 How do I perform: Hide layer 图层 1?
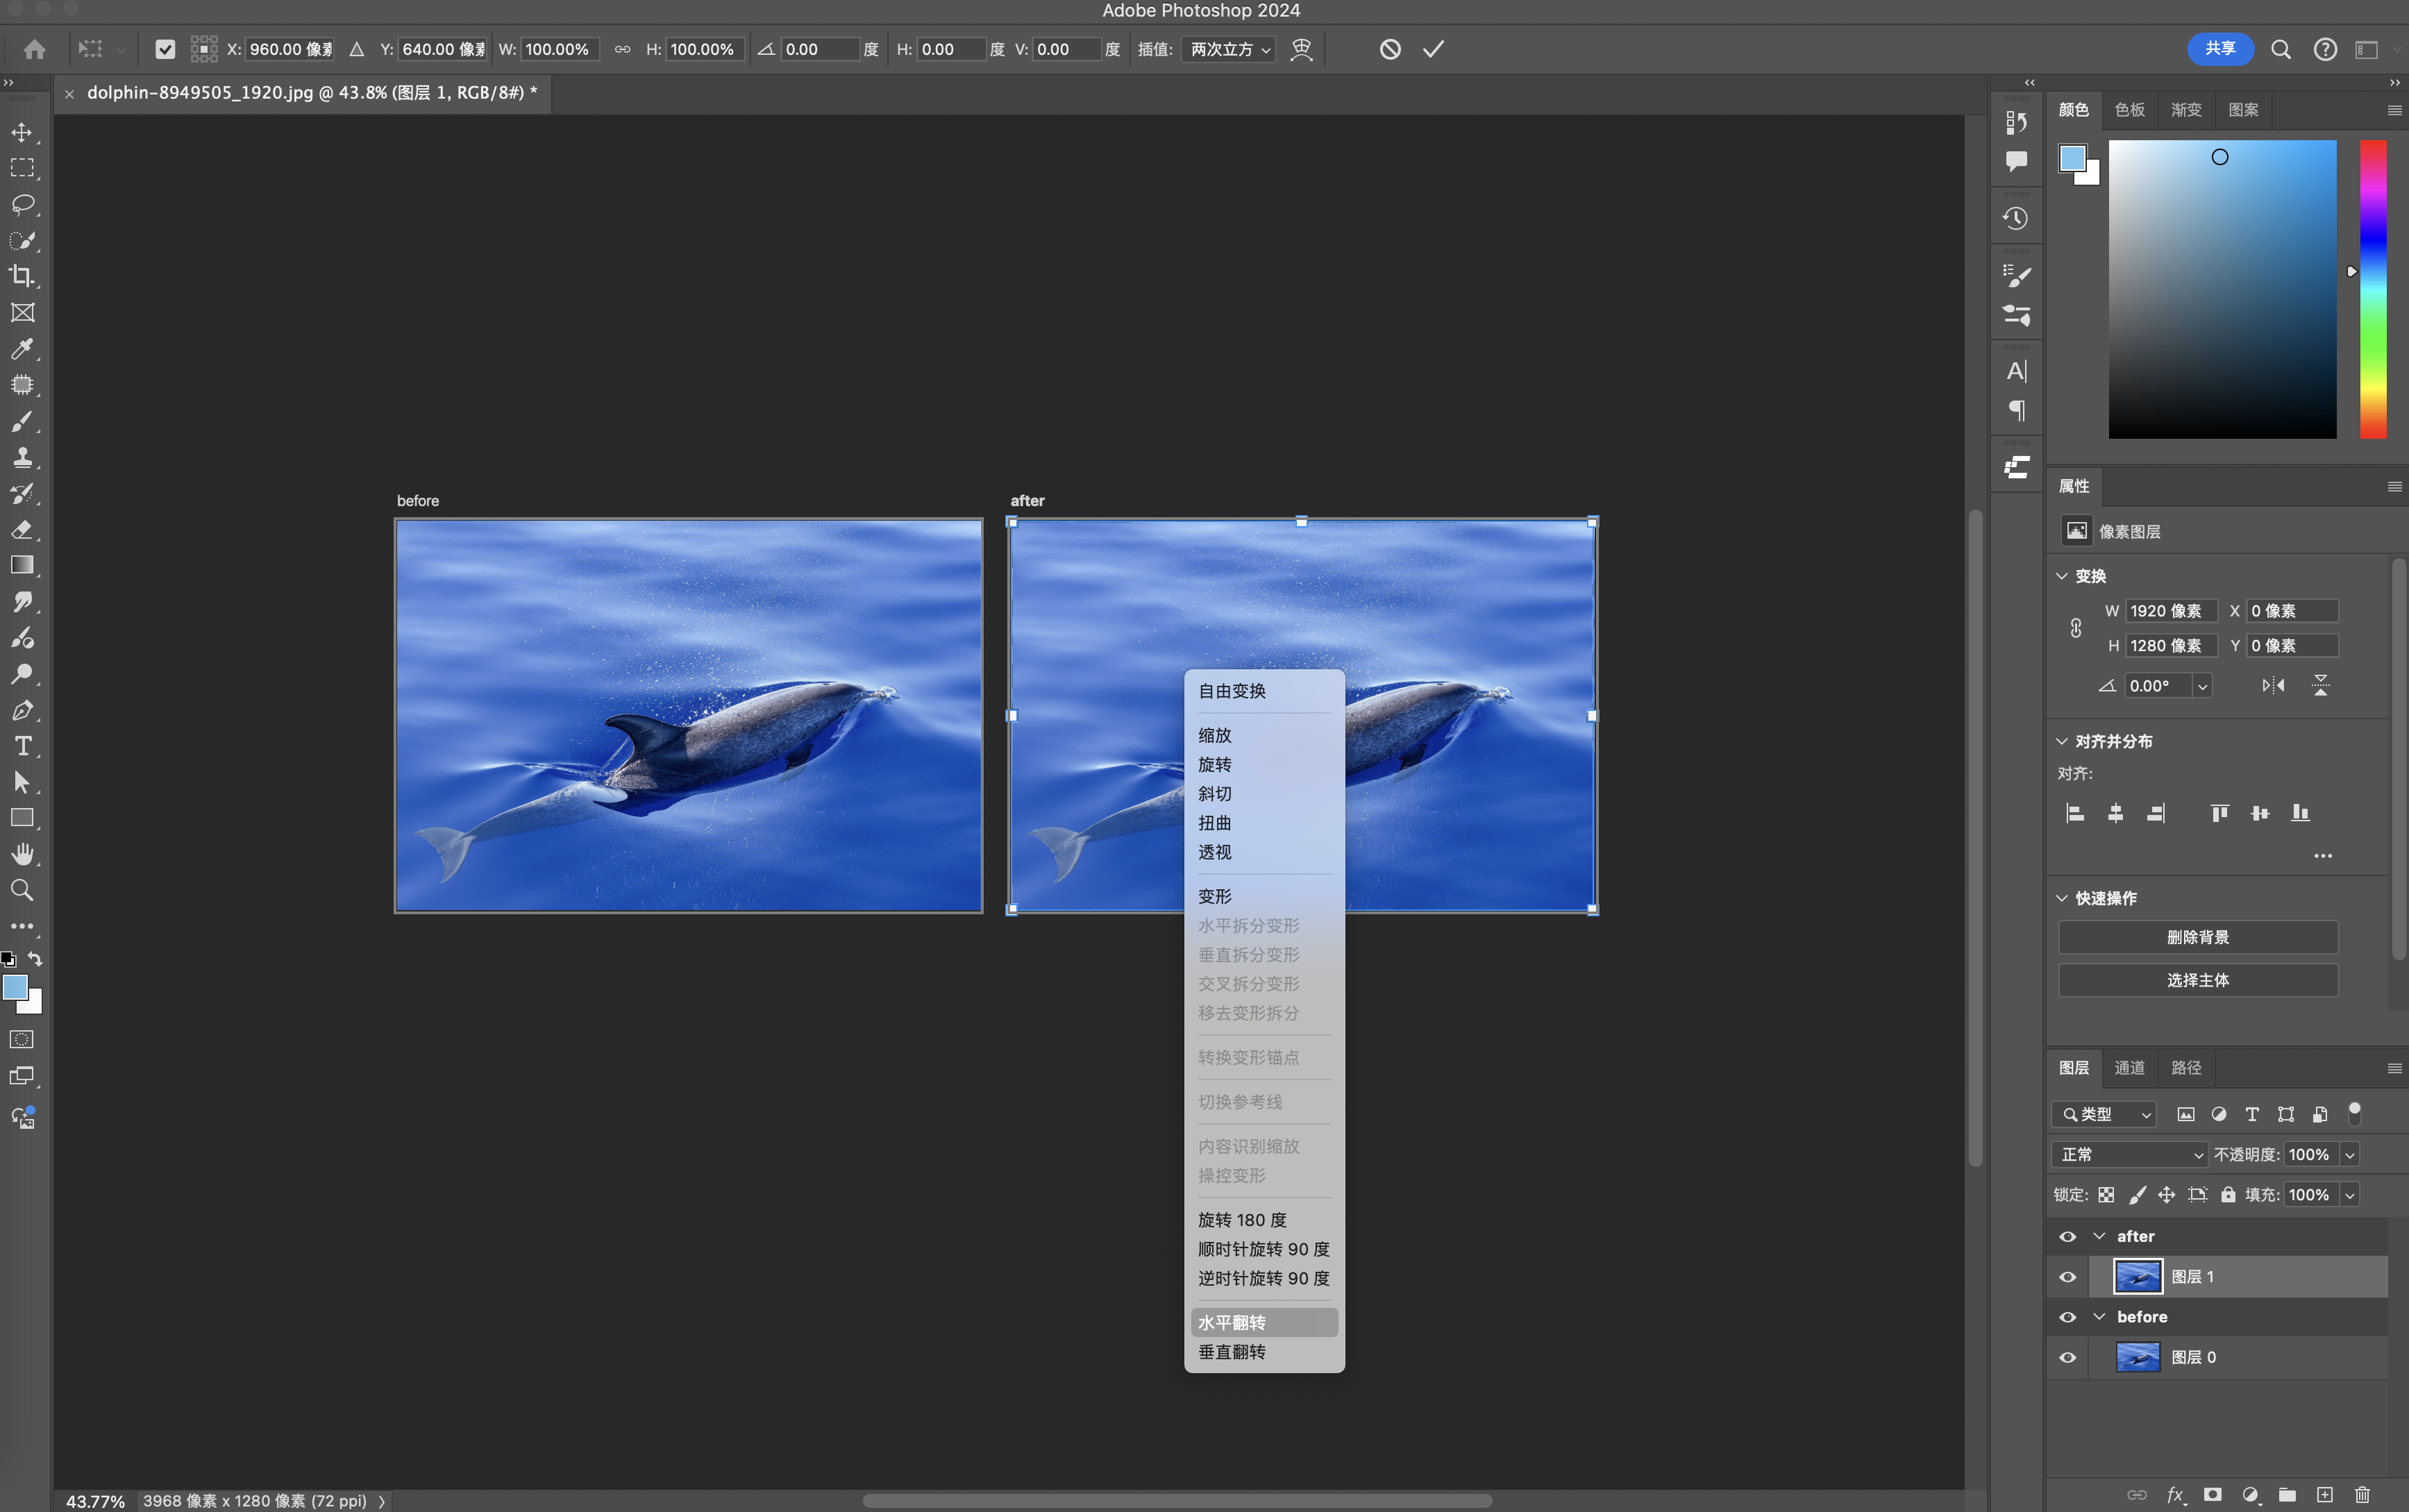coord(2067,1277)
